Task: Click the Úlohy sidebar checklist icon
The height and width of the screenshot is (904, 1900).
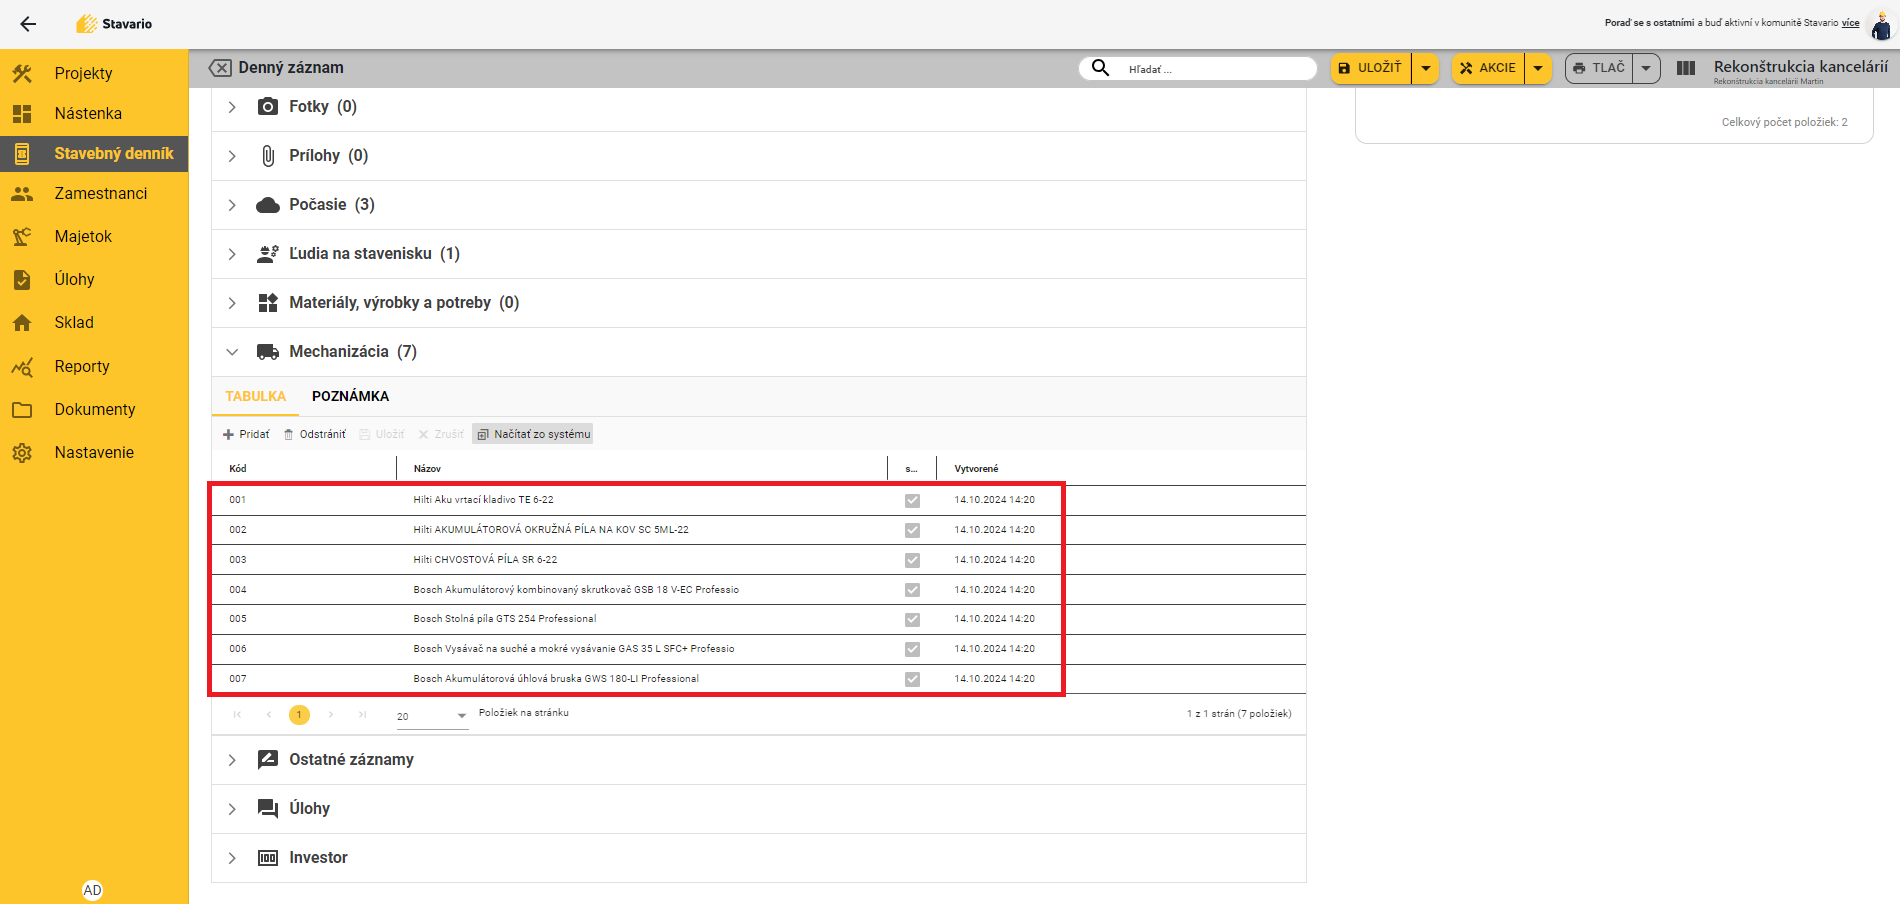Action: pos(22,279)
